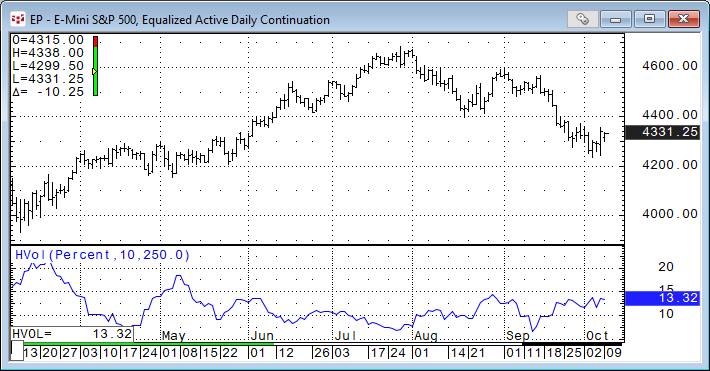
Task: Click the 4200.00 price scale label
Action: point(670,165)
